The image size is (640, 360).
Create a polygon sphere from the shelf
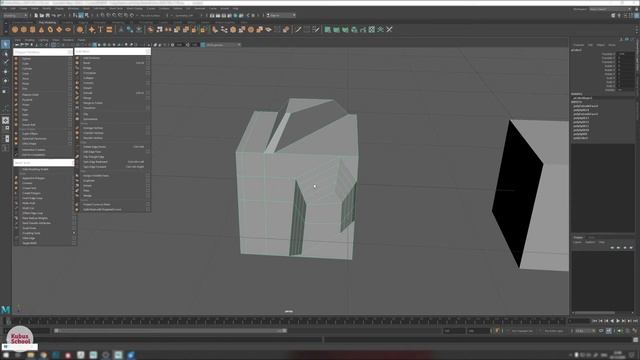[x=15, y=29]
